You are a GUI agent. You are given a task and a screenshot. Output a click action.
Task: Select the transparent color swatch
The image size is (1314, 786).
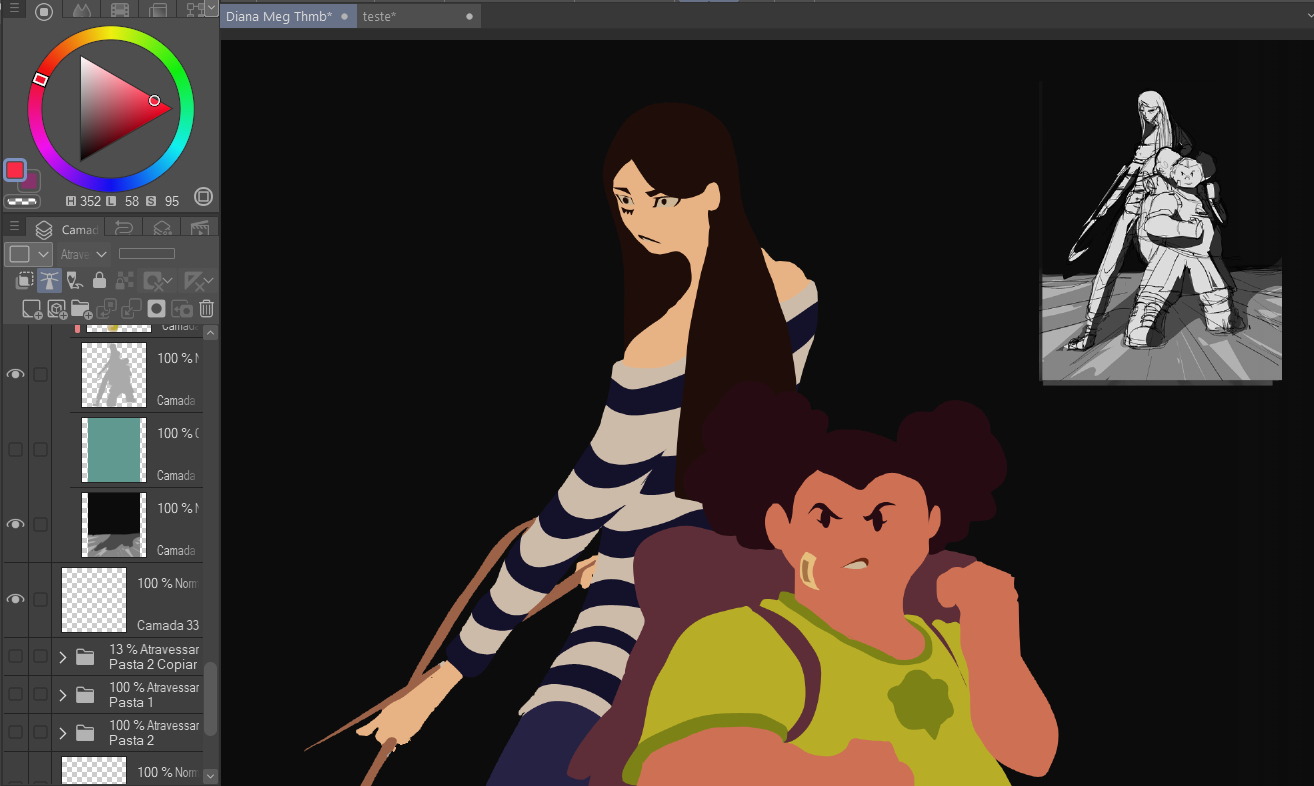click(x=22, y=200)
